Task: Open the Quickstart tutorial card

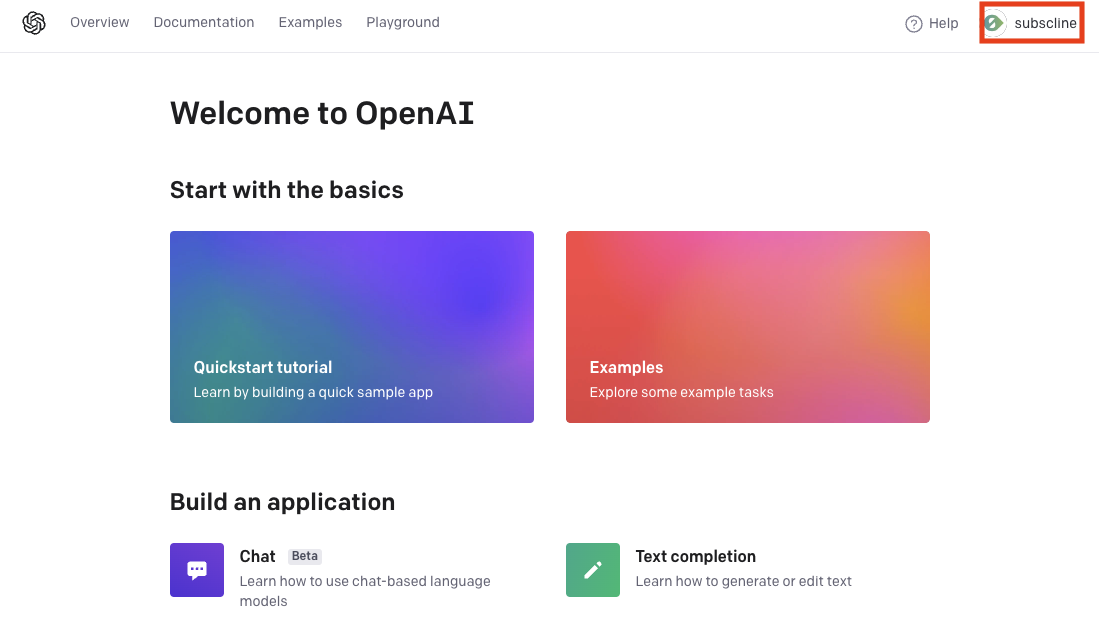Action: click(x=352, y=327)
